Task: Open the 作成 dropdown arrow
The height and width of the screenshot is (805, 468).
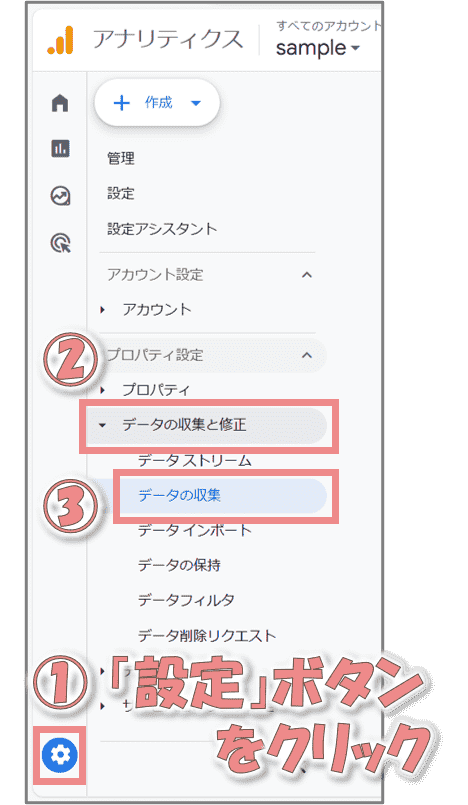Action: coord(196,103)
